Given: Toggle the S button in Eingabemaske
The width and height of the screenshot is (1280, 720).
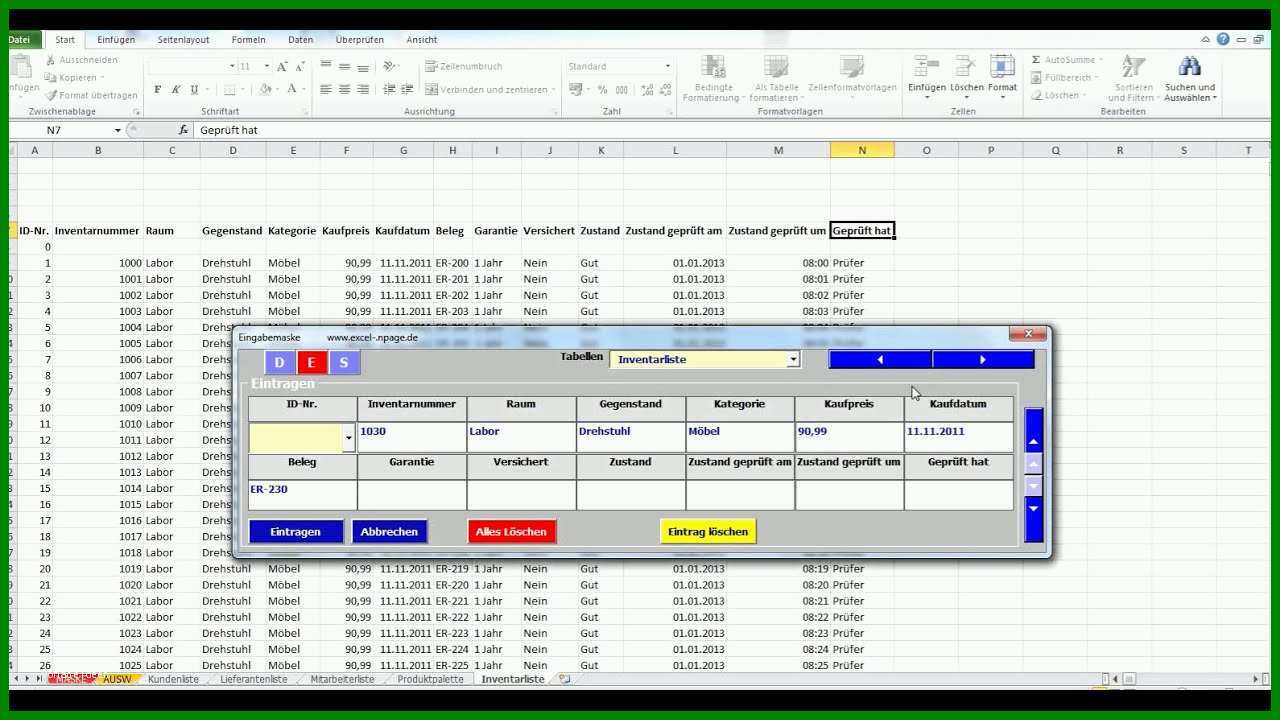Looking at the screenshot, I should (x=343, y=363).
